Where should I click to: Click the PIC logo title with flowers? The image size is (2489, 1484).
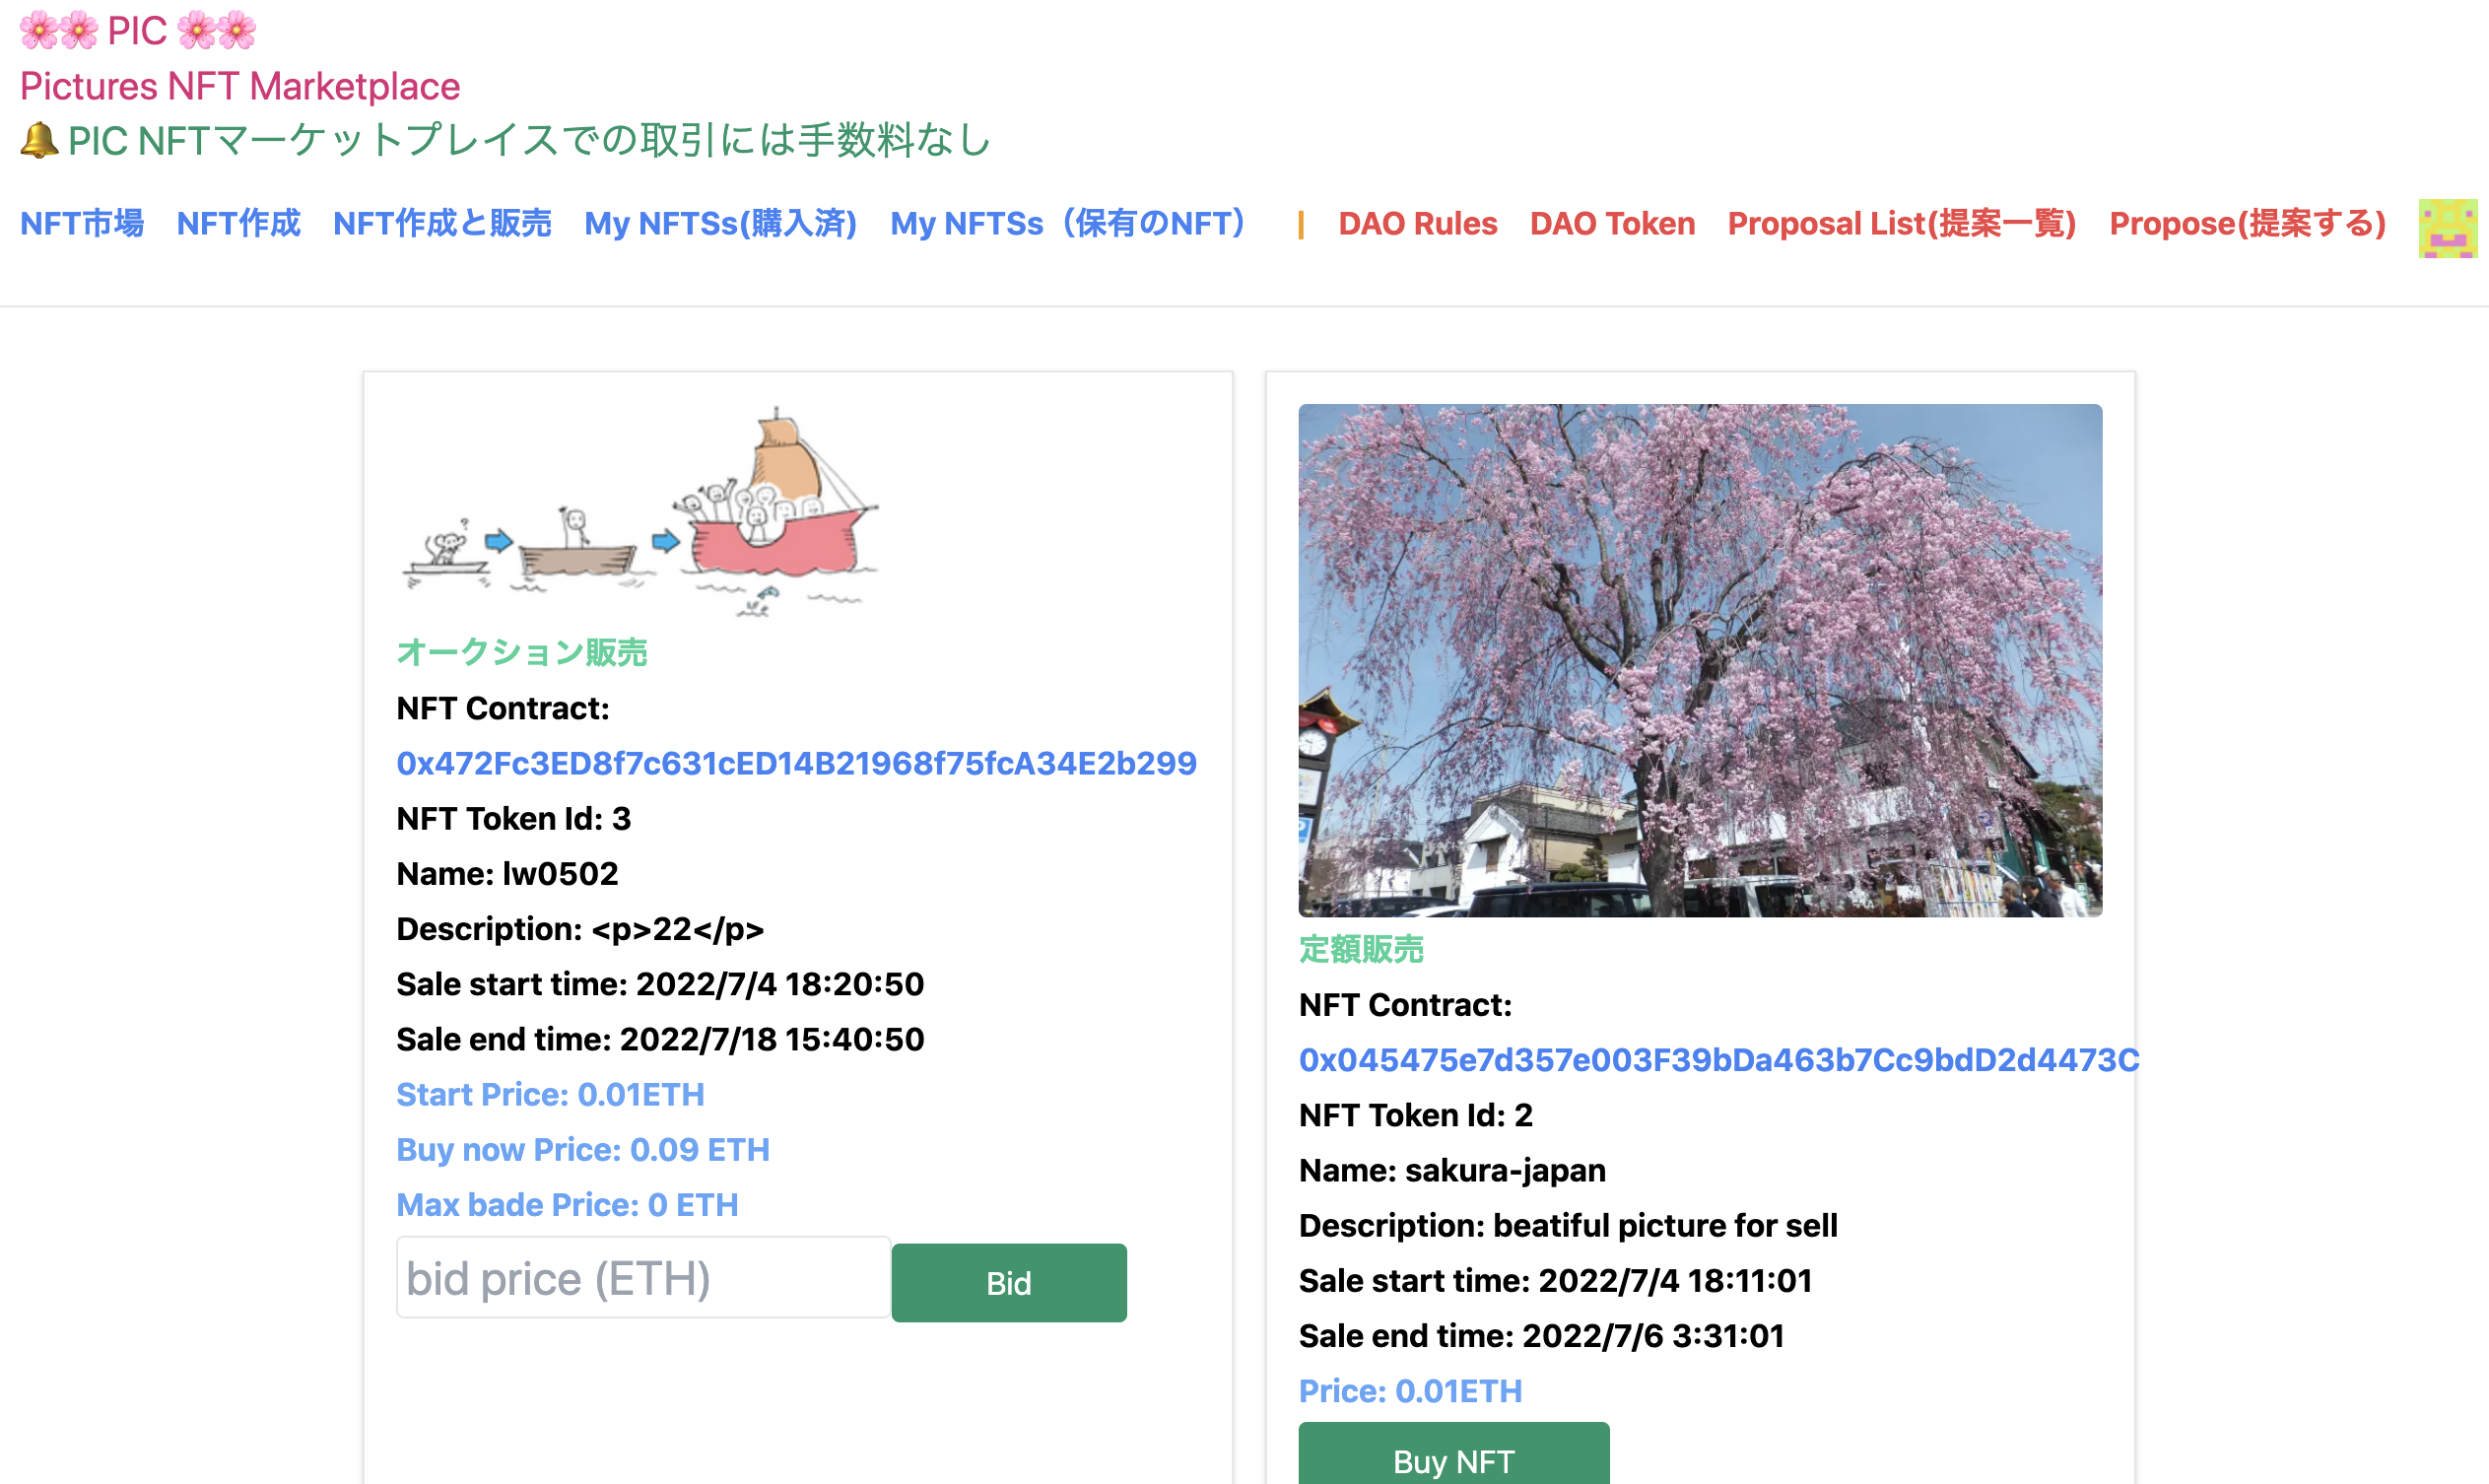[138, 31]
